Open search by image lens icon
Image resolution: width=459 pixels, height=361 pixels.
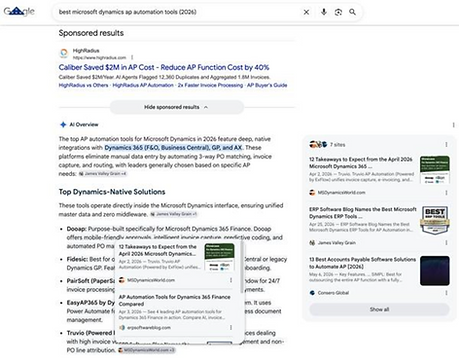point(338,12)
